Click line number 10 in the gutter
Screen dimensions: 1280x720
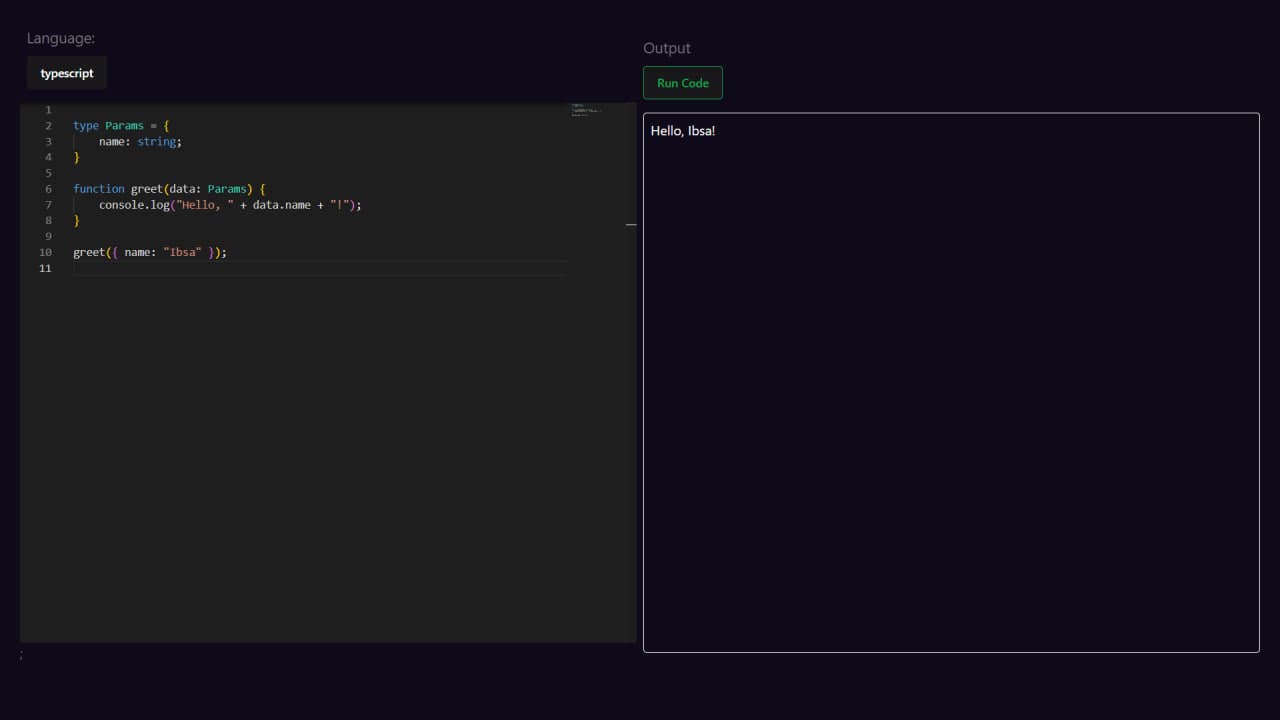pos(45,252)
